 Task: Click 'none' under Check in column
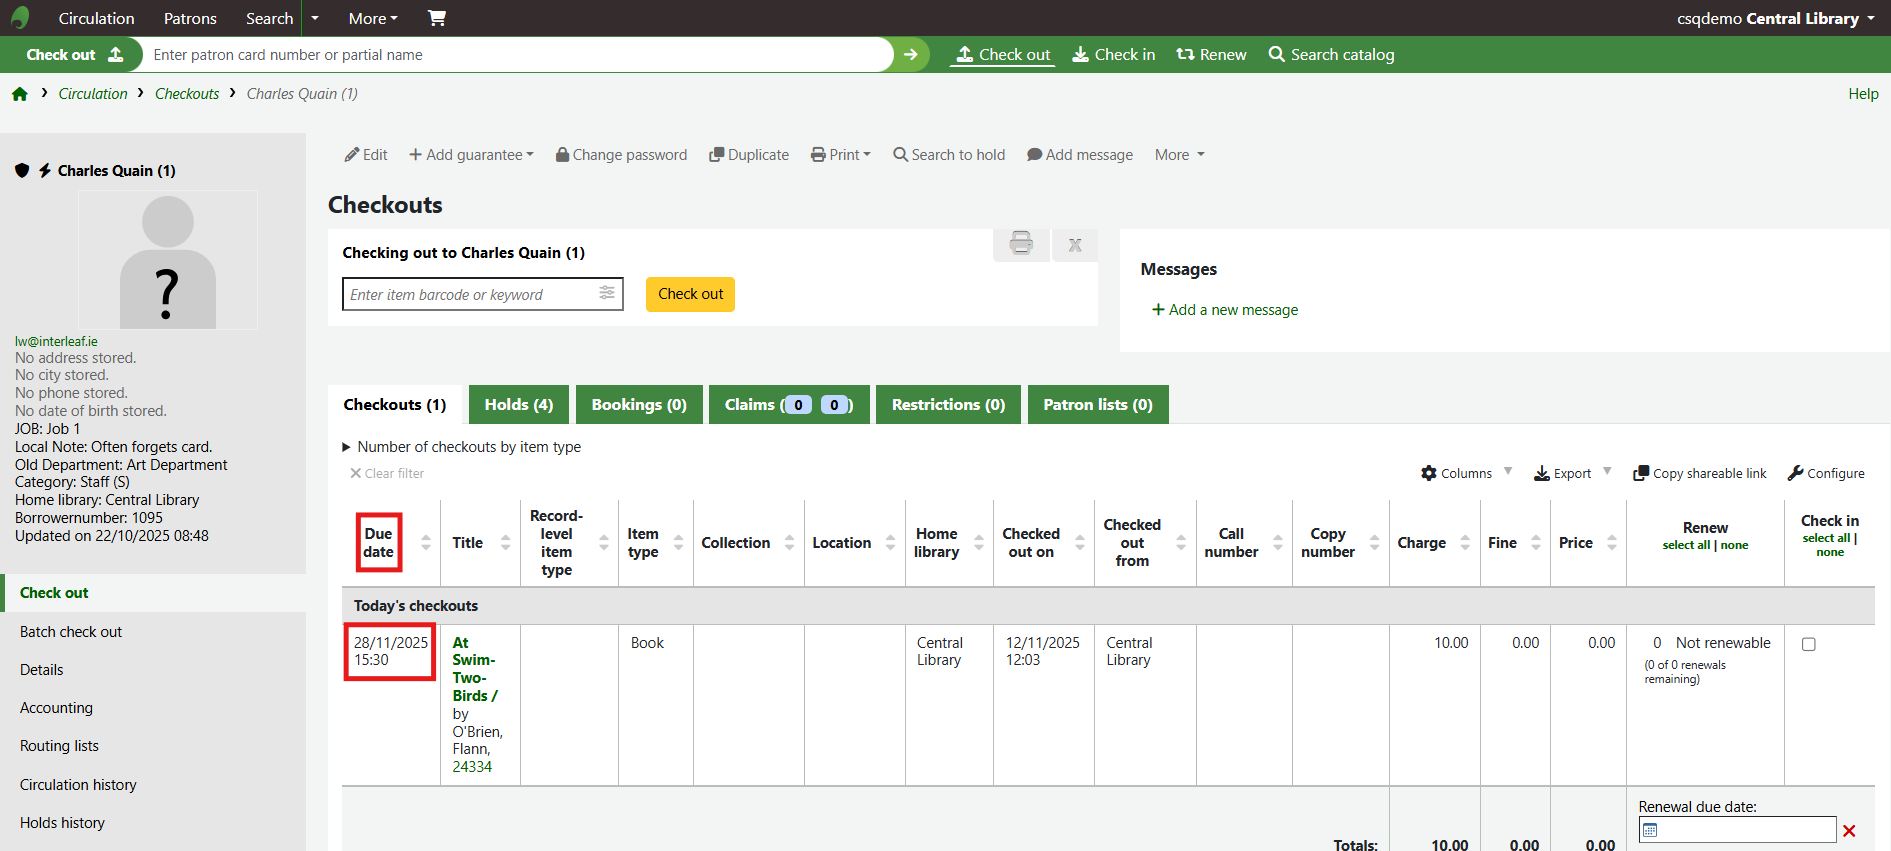coord(1830,552)
